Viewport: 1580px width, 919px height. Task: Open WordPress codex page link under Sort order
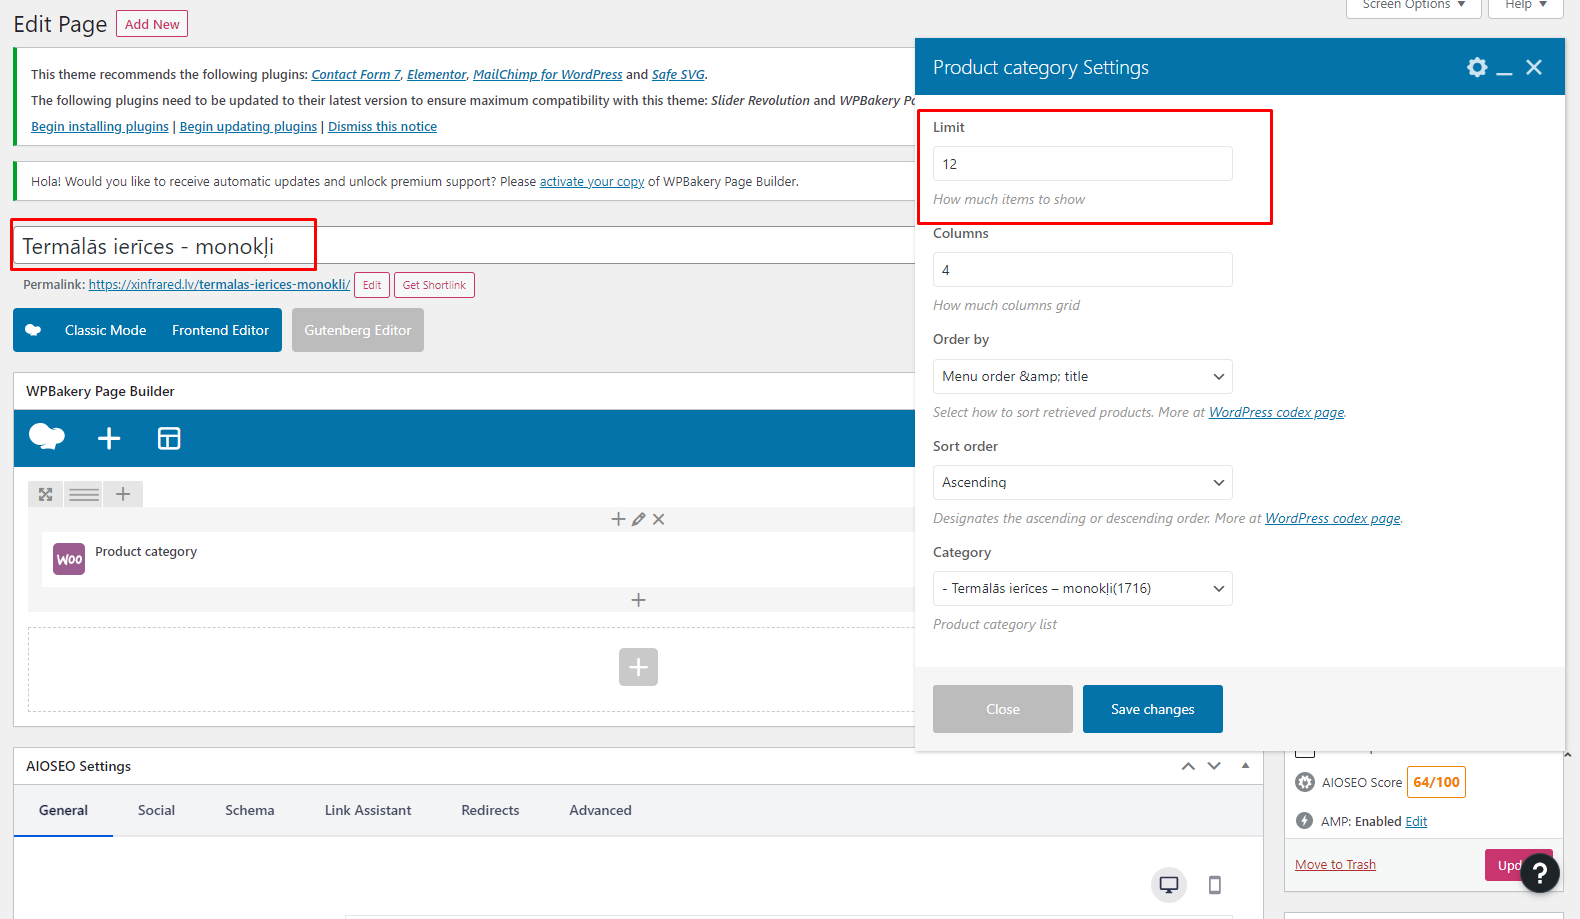click(x=1332, y=518)
